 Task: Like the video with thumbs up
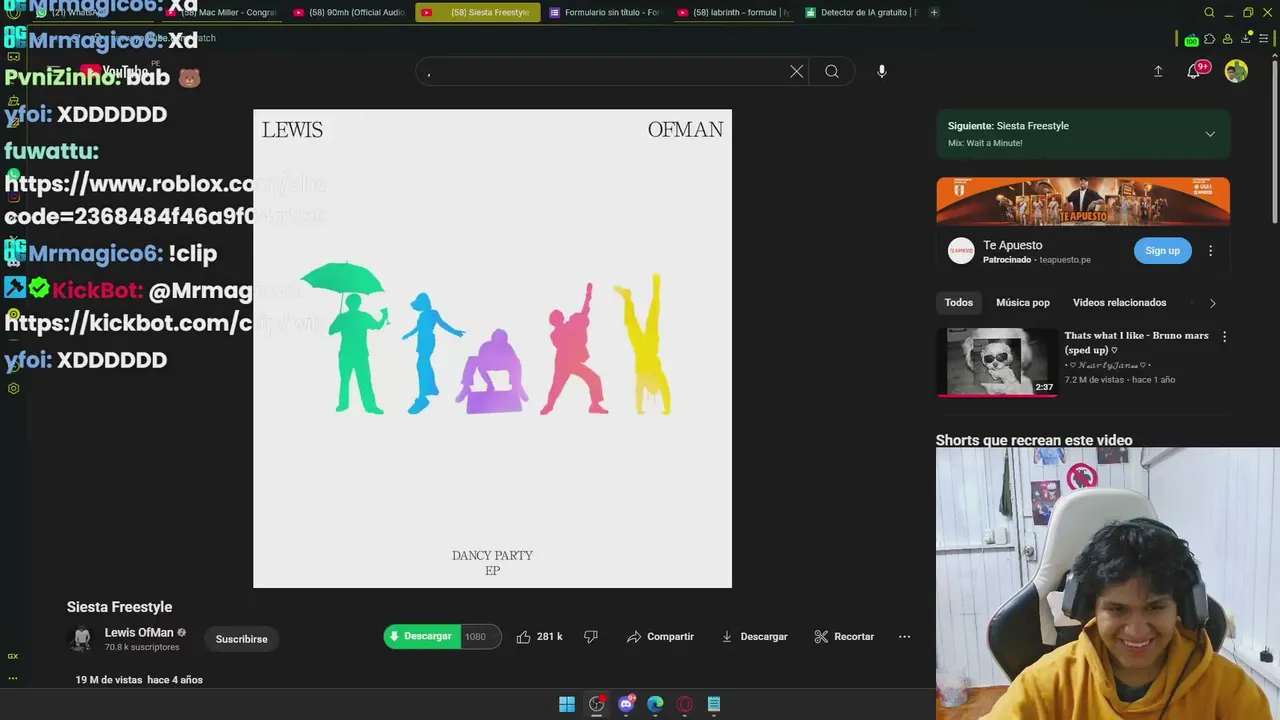[x=539, y=637]
